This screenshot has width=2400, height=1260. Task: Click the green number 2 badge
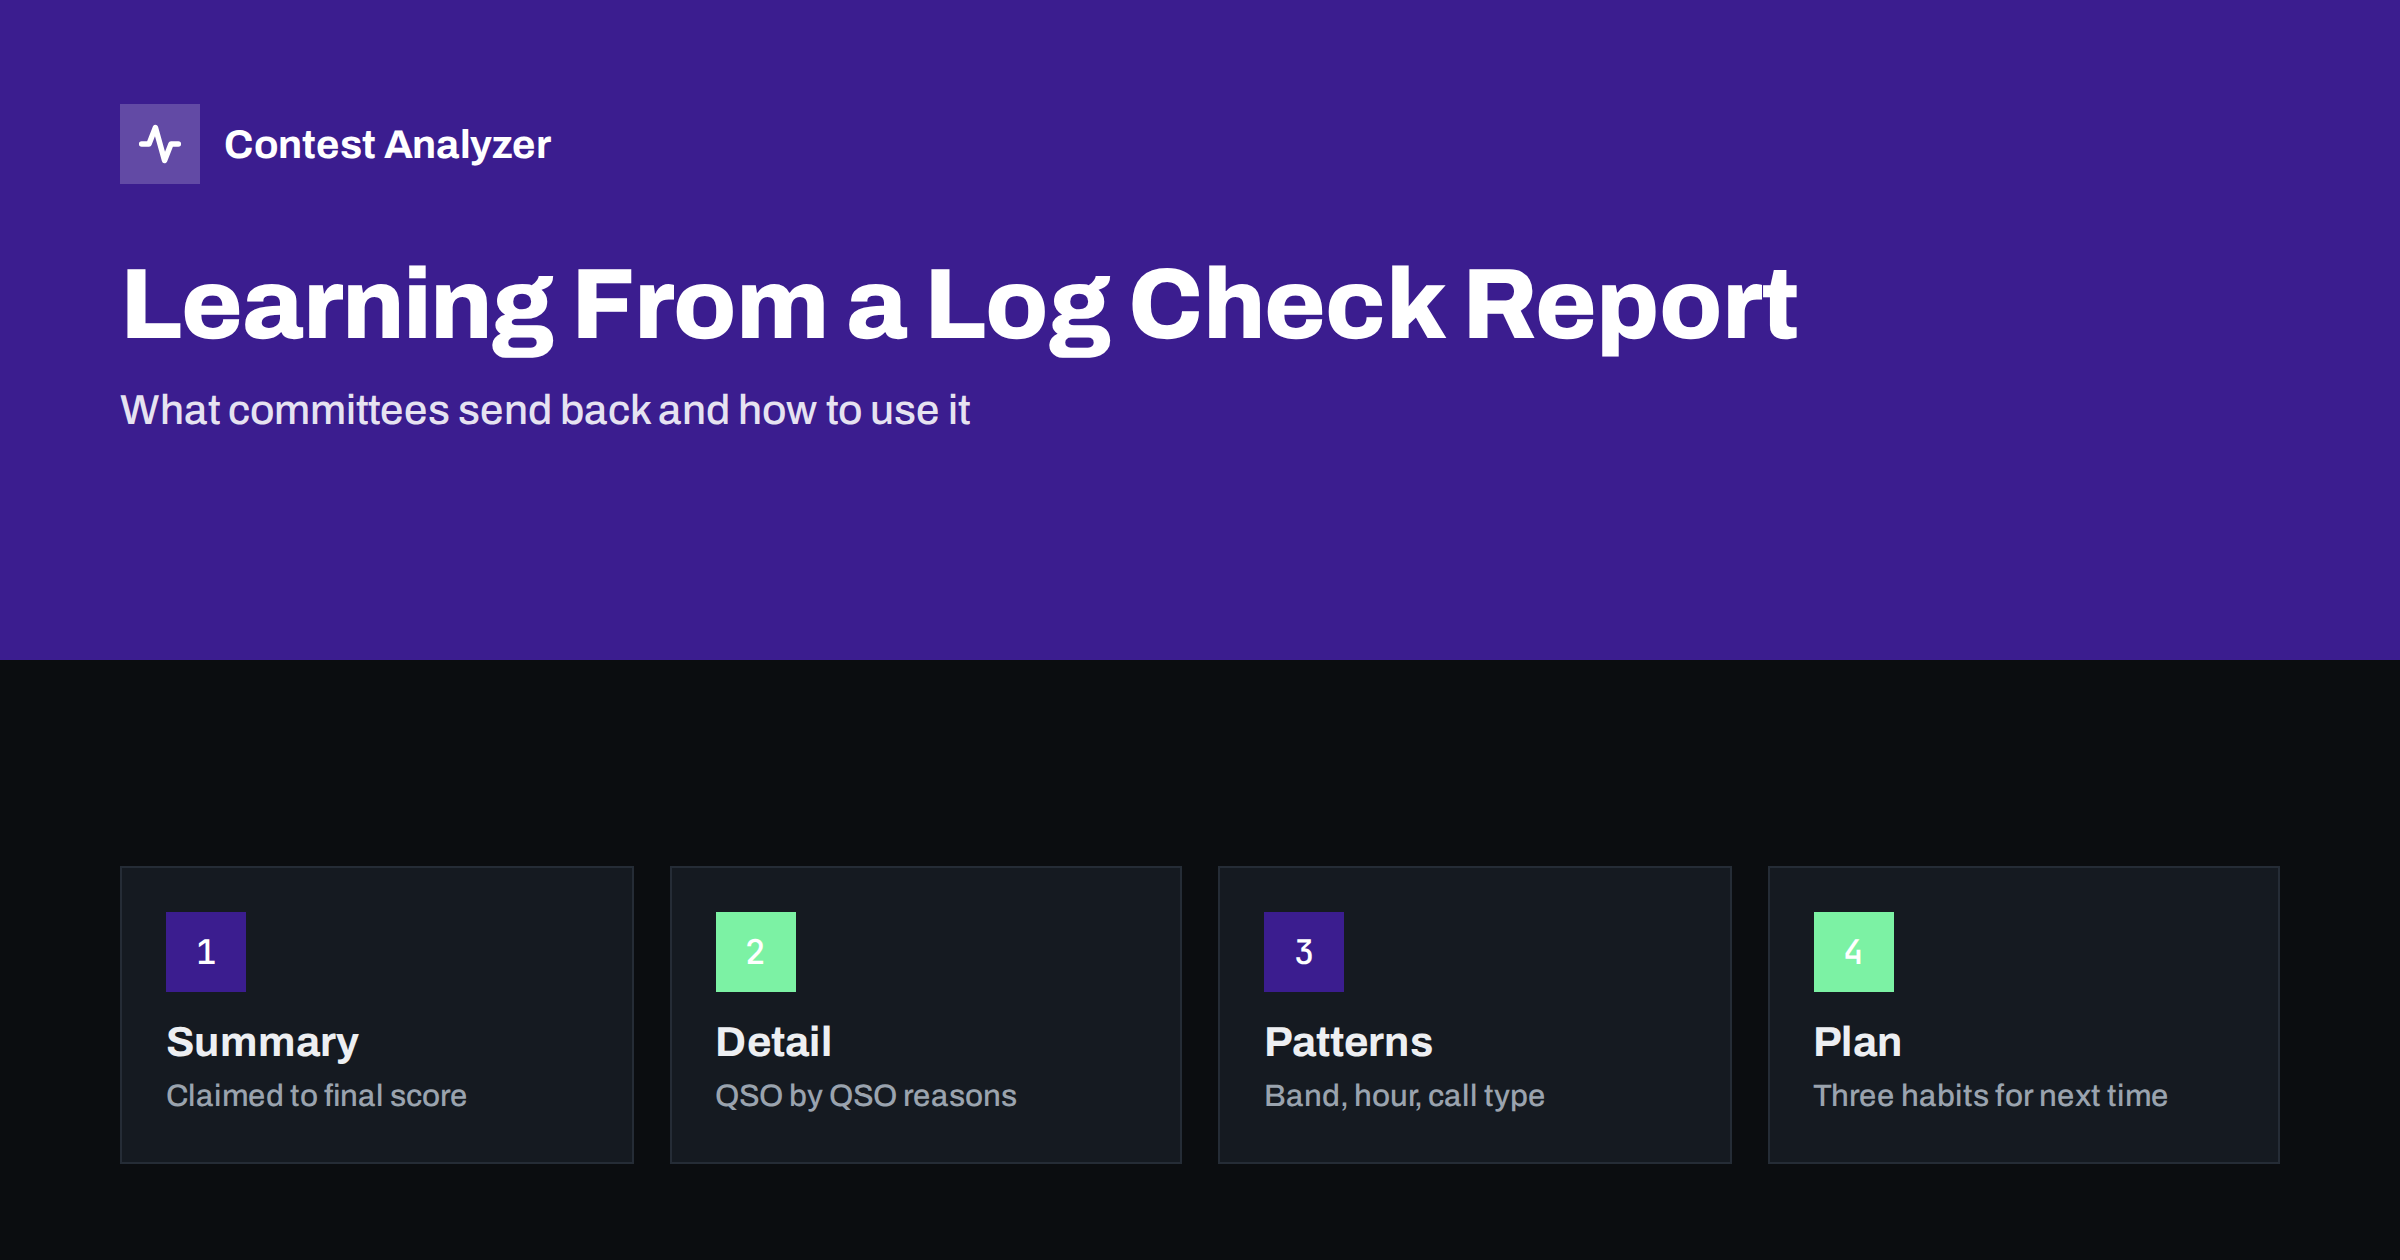click(756, 952)
